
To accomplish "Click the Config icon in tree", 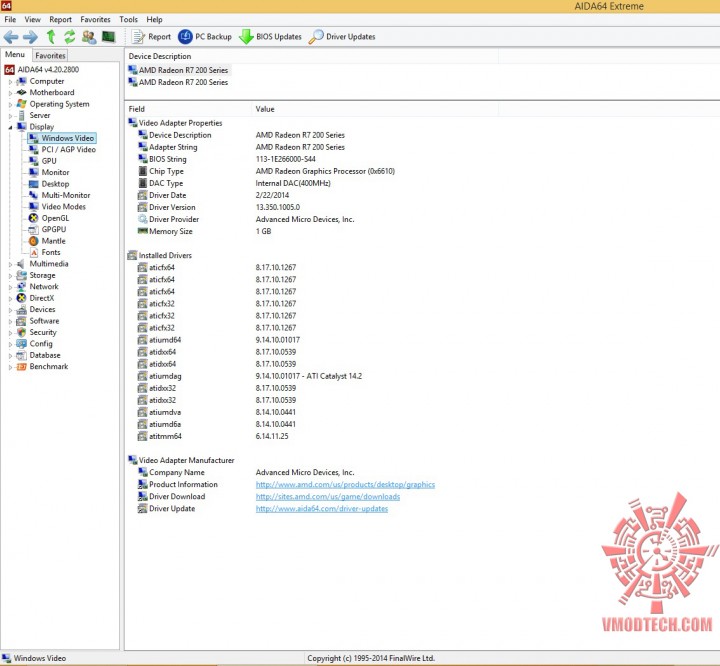I will tap(22, 344).
